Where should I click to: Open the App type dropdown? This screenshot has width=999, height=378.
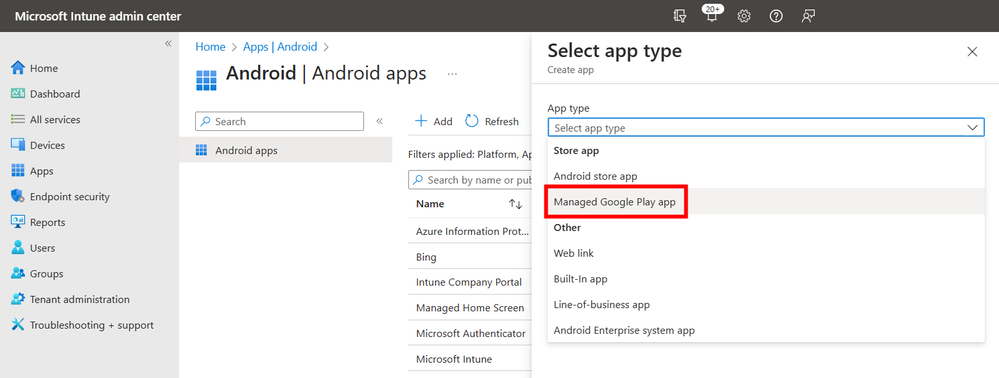pyautogui.click(x=766, y=127)
